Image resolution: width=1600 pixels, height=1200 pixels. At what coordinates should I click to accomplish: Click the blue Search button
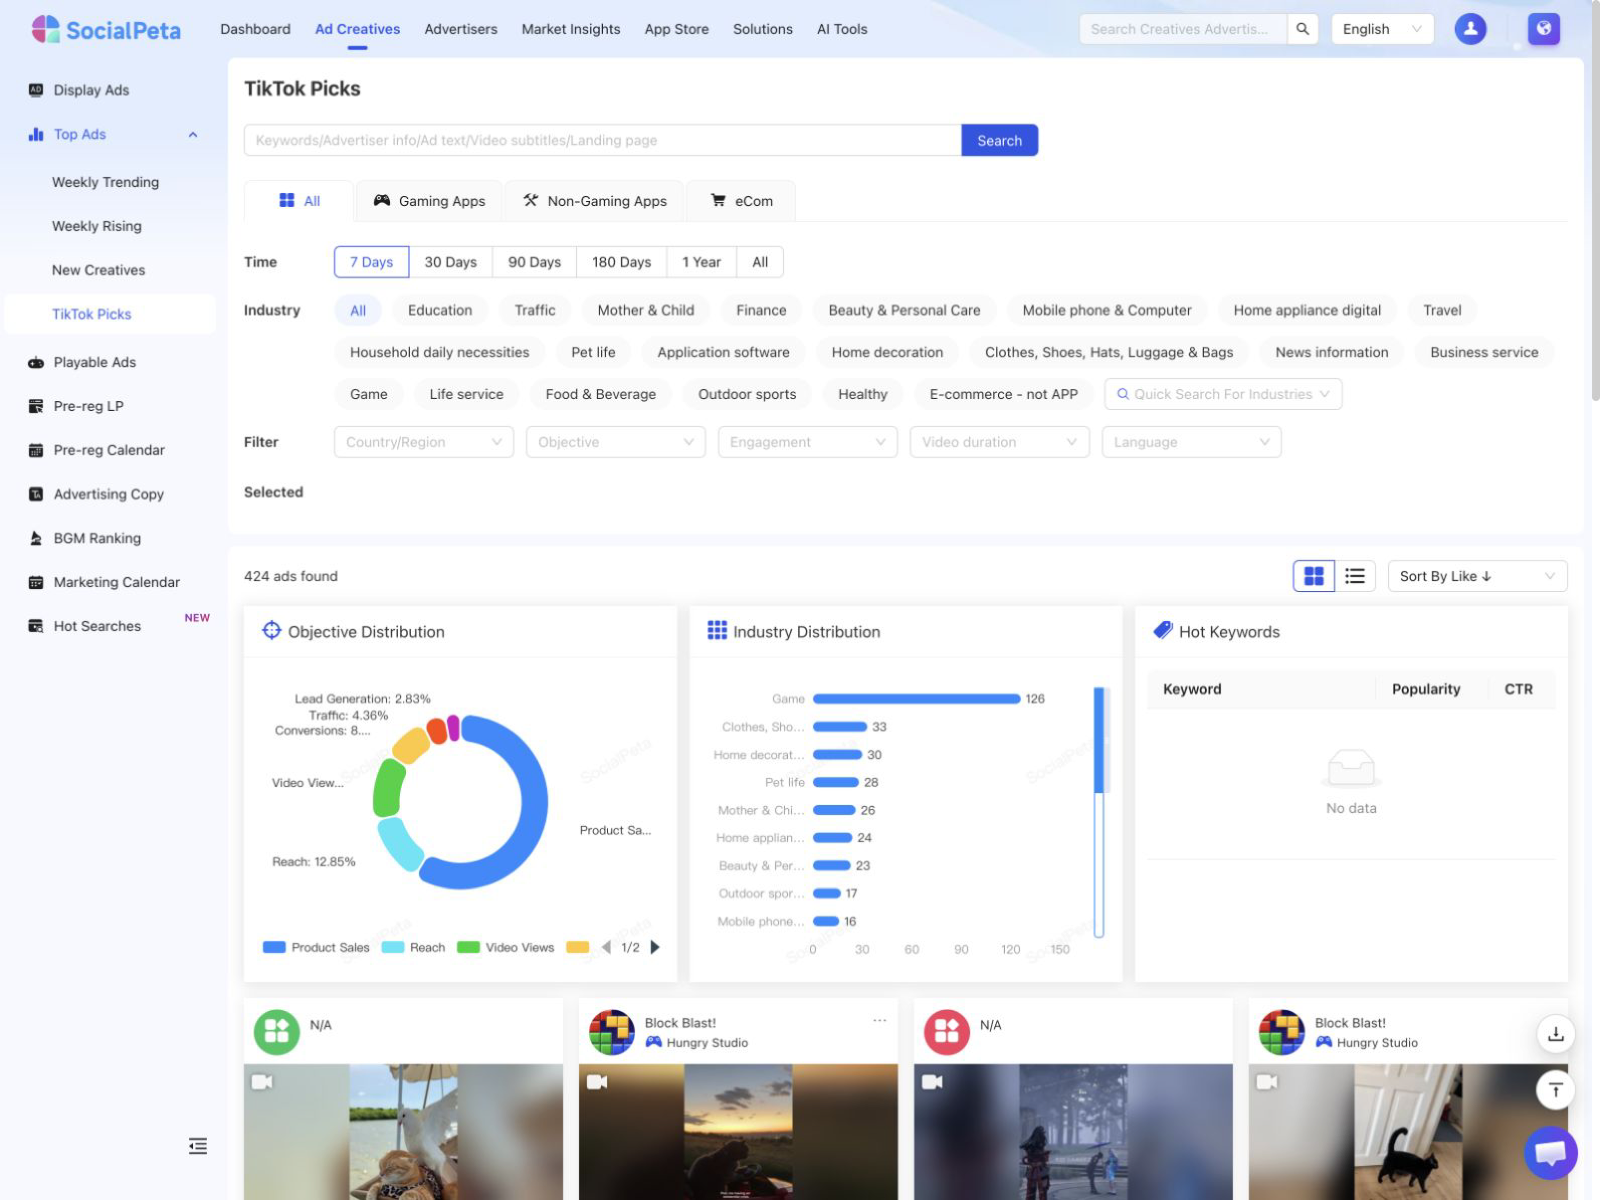(1000, 140)
